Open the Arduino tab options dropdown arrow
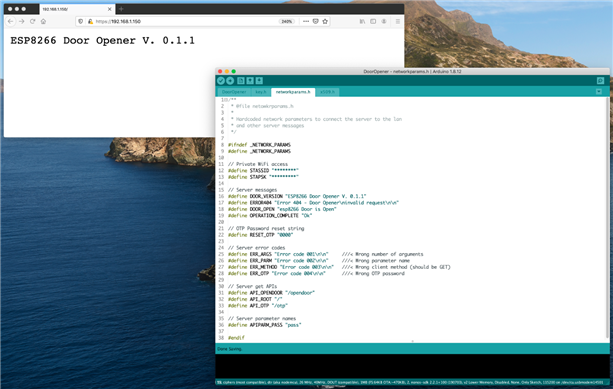The height and width of the screenshot is (389, 613). tap(599, 91)
